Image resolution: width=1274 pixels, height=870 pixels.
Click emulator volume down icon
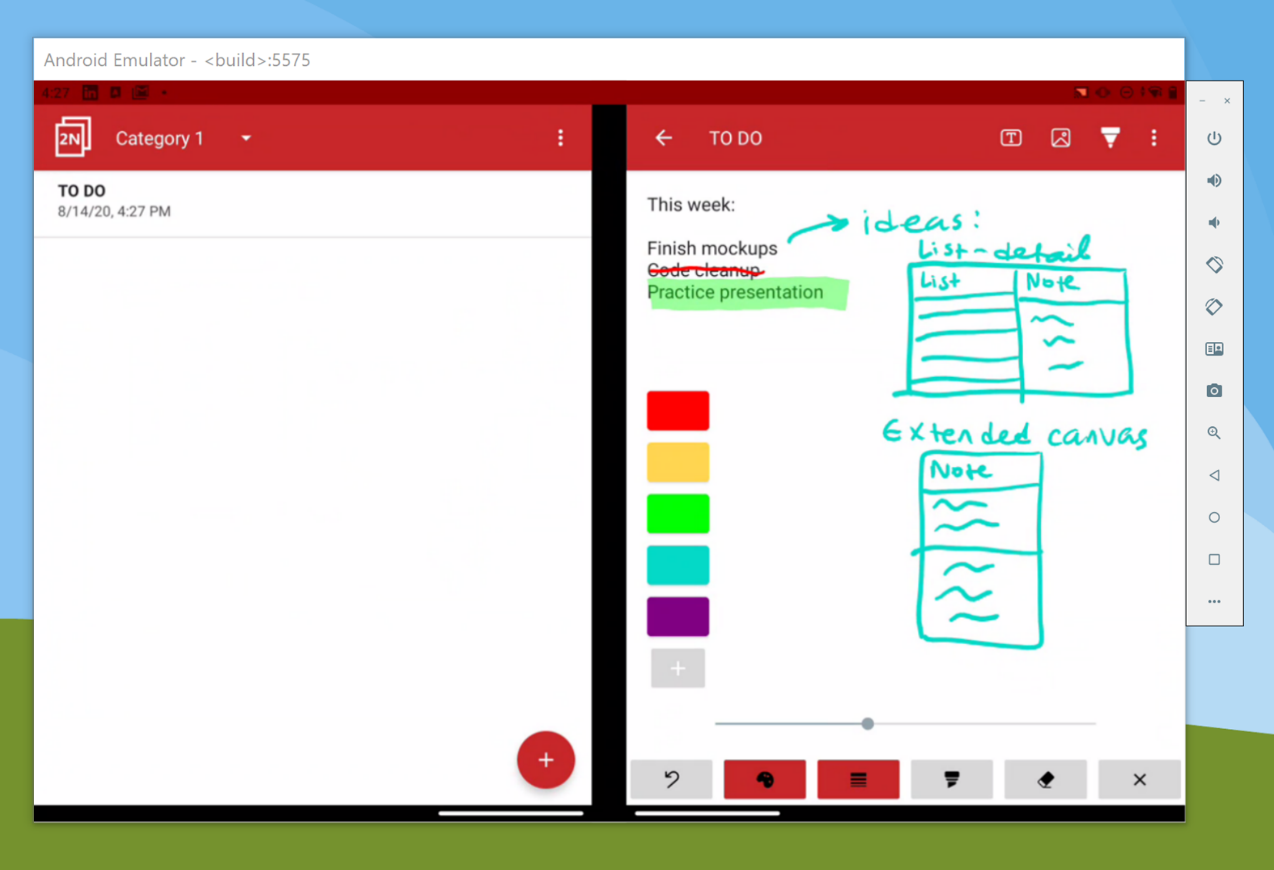(1214, 223)
